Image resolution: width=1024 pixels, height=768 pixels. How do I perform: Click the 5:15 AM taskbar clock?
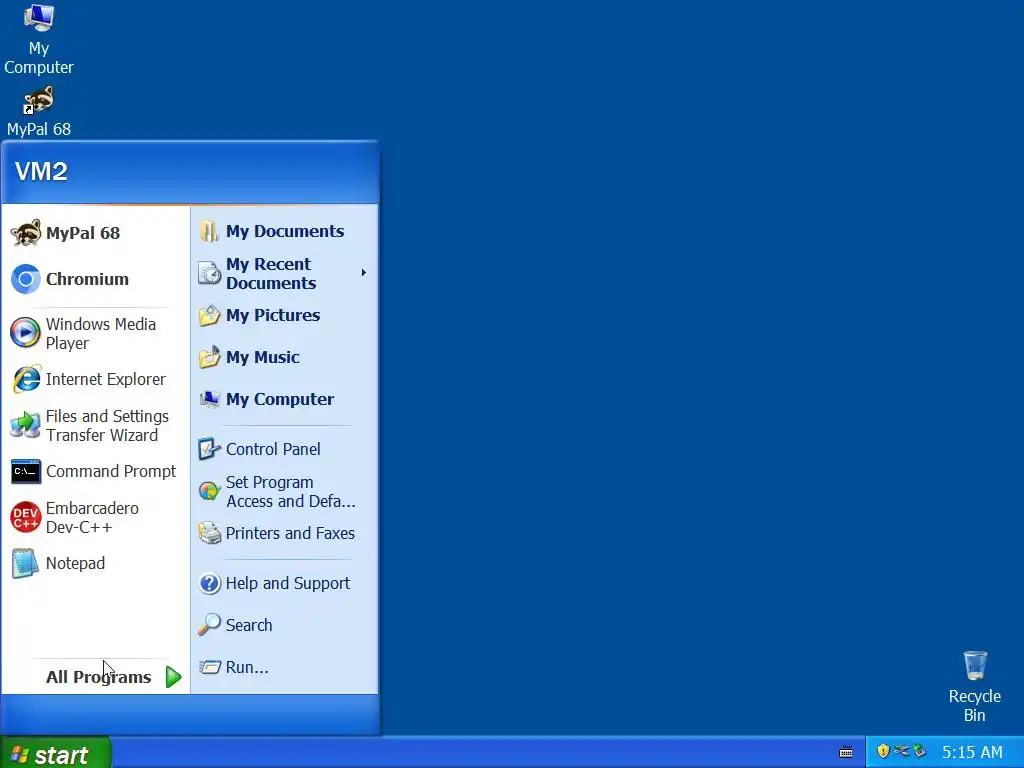pyautogui.click(x=972, y=752)
